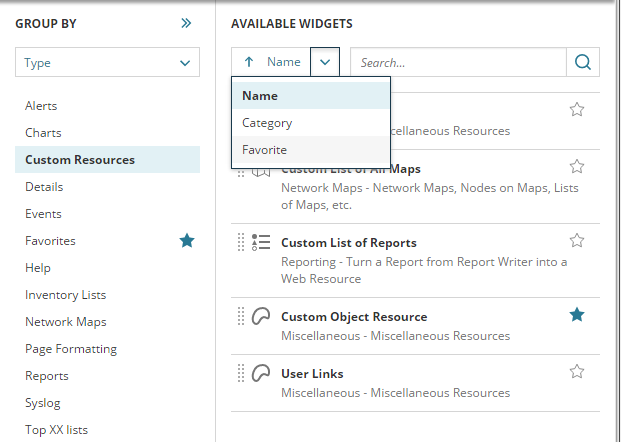Click the User Links widget icon

(x=261, y=373)
